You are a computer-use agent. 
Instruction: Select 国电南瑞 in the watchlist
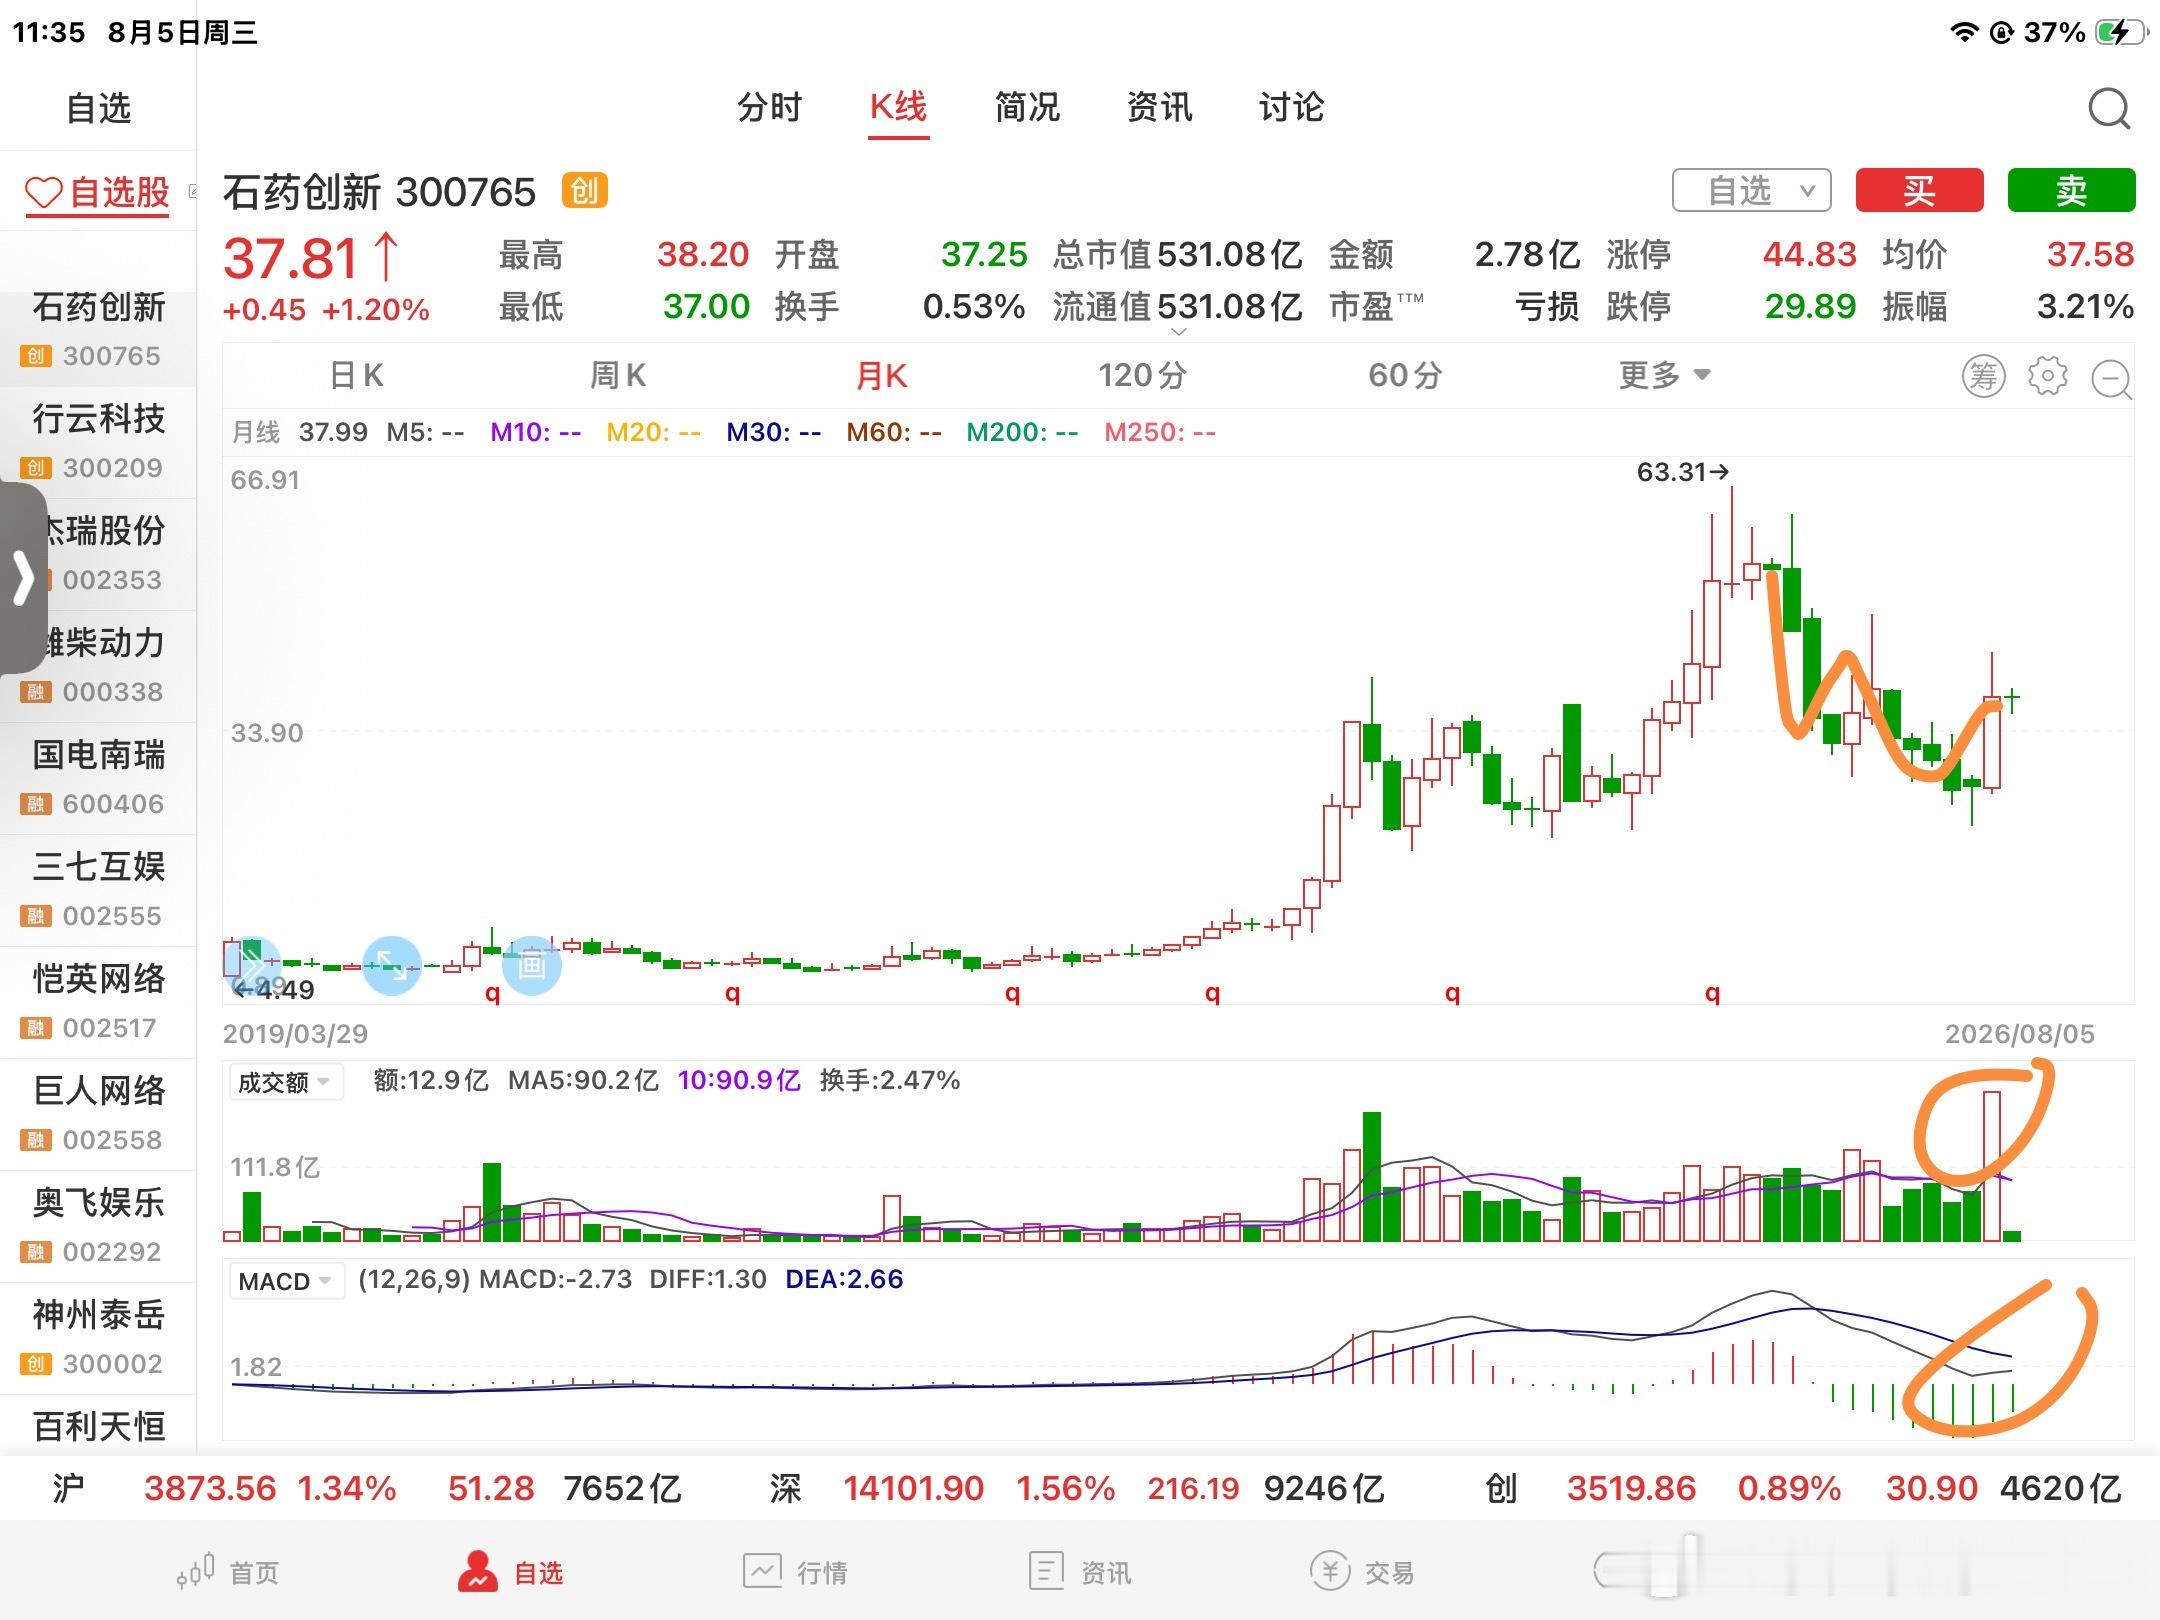click(98, 778)
